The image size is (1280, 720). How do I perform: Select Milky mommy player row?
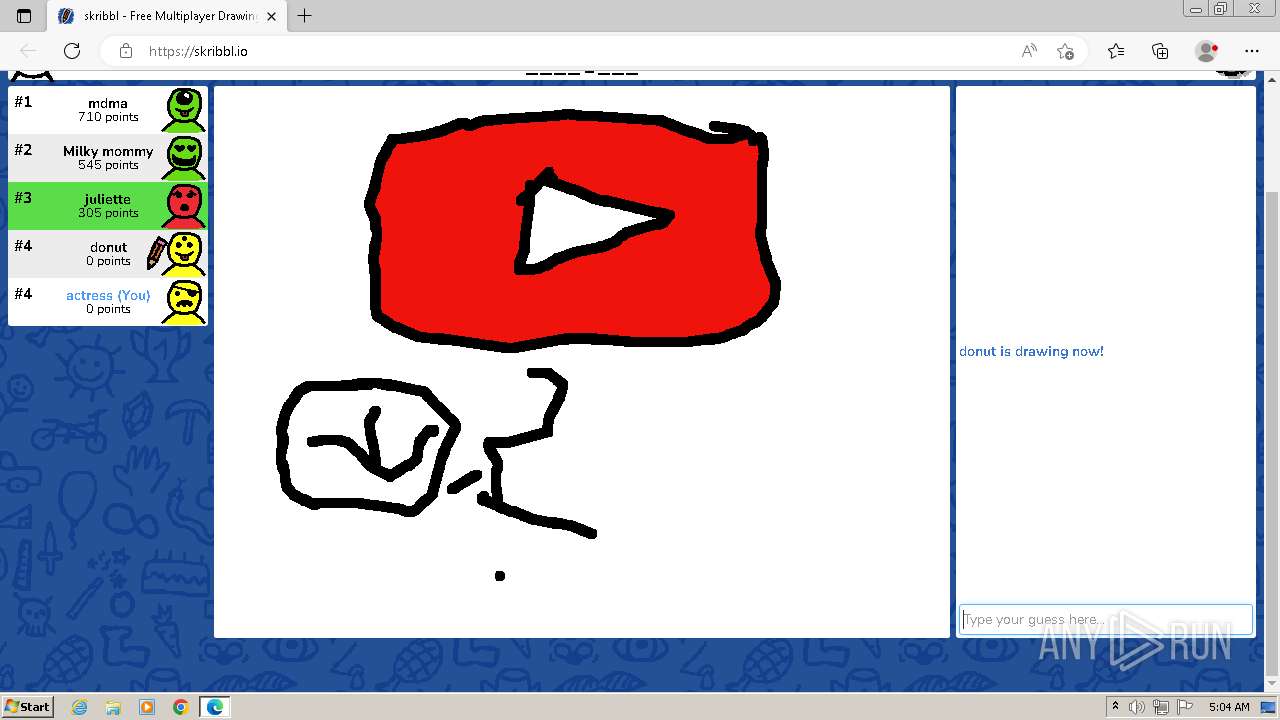pyautogui.click(x=108, y=158)
